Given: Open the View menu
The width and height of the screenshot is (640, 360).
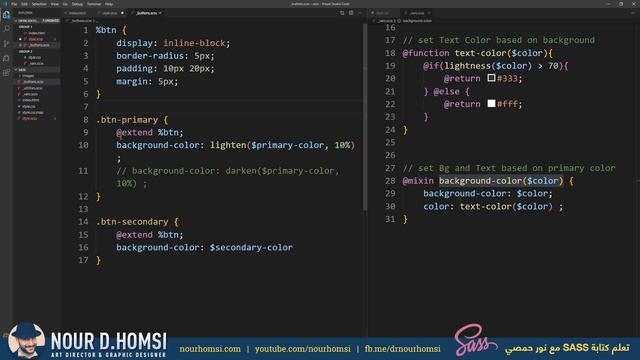Looking at the screenshot, I should pos(55,4).
